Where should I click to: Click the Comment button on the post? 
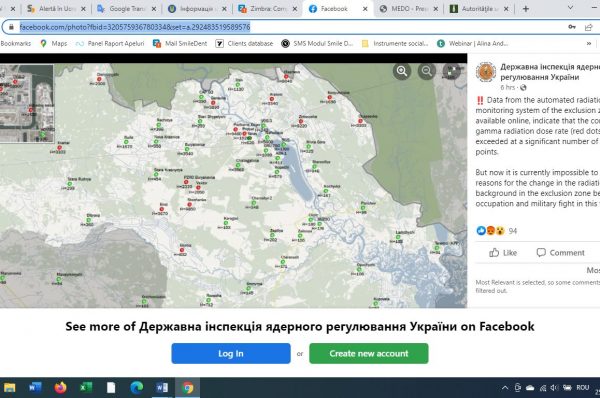tap(561, 253)
